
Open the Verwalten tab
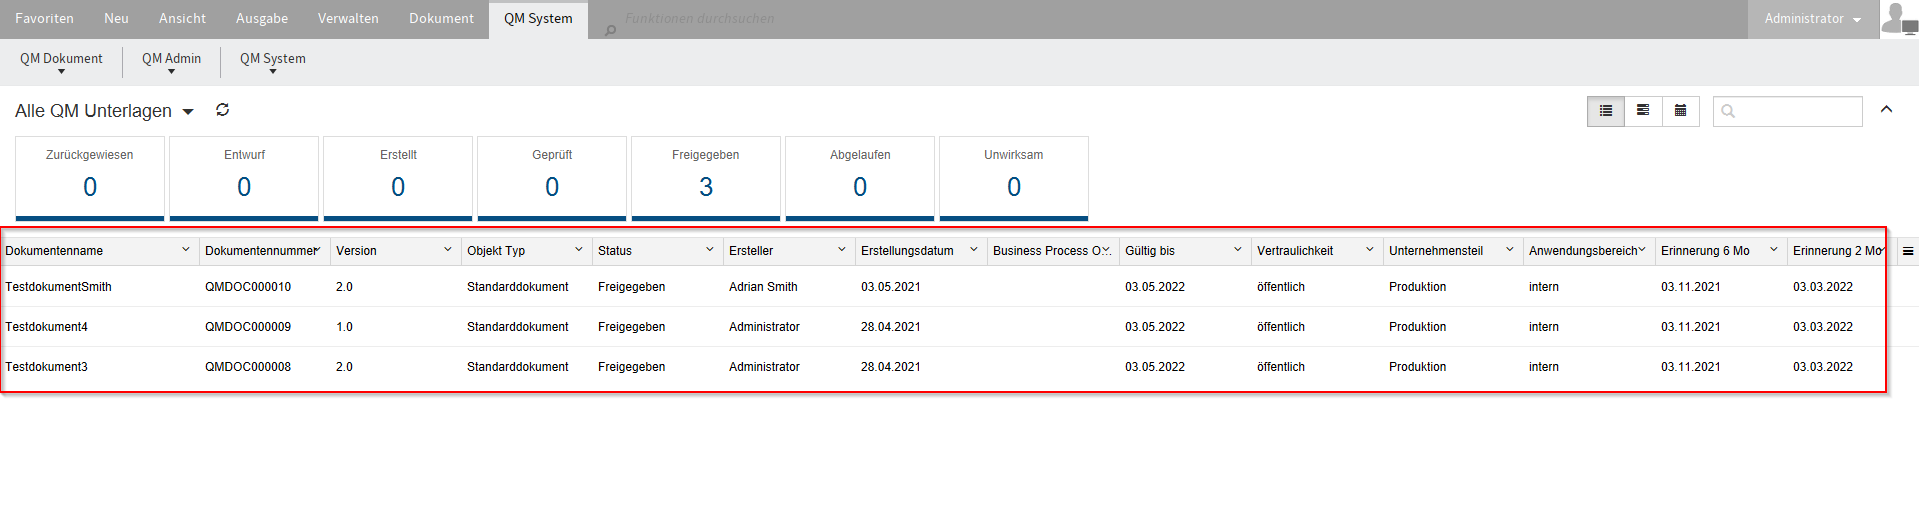(348, 19)
